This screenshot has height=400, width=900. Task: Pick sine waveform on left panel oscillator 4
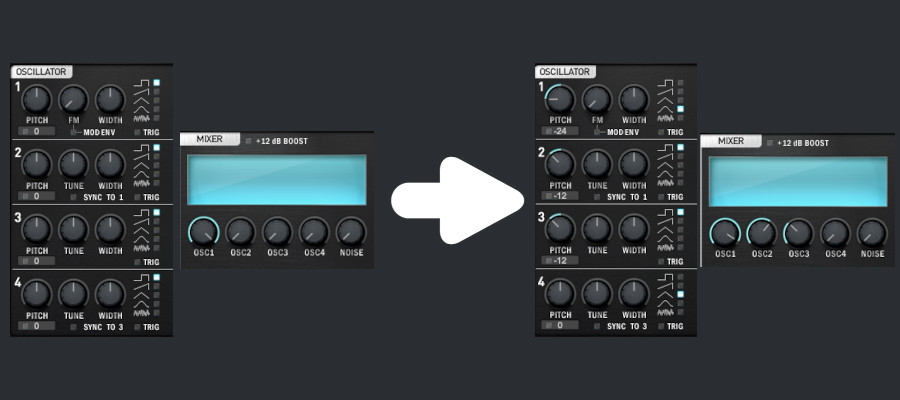coord(157,303)
